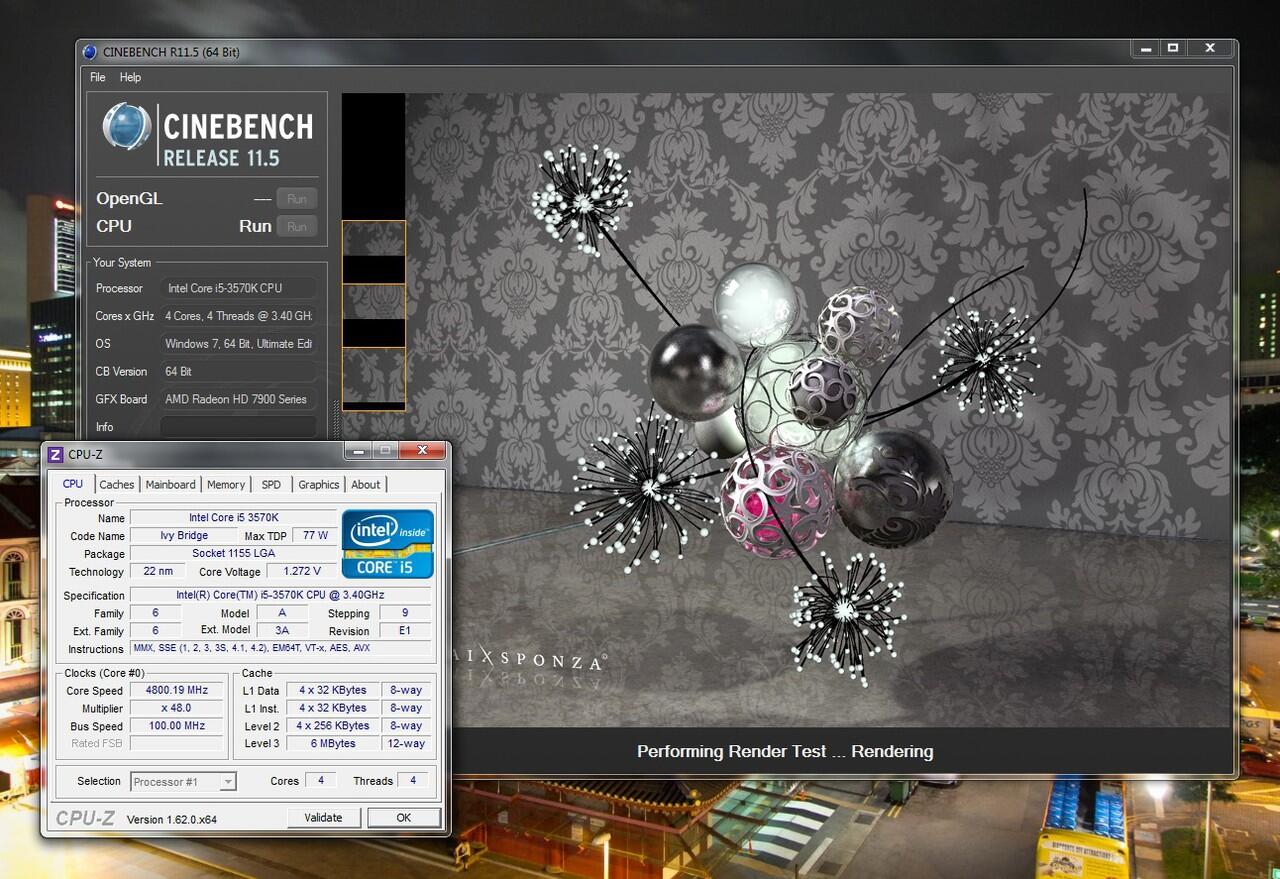This screenshot has height=879, width=1280.
Task: Click the second highlighted render tile thumbnail
Action: pos(374,316)
